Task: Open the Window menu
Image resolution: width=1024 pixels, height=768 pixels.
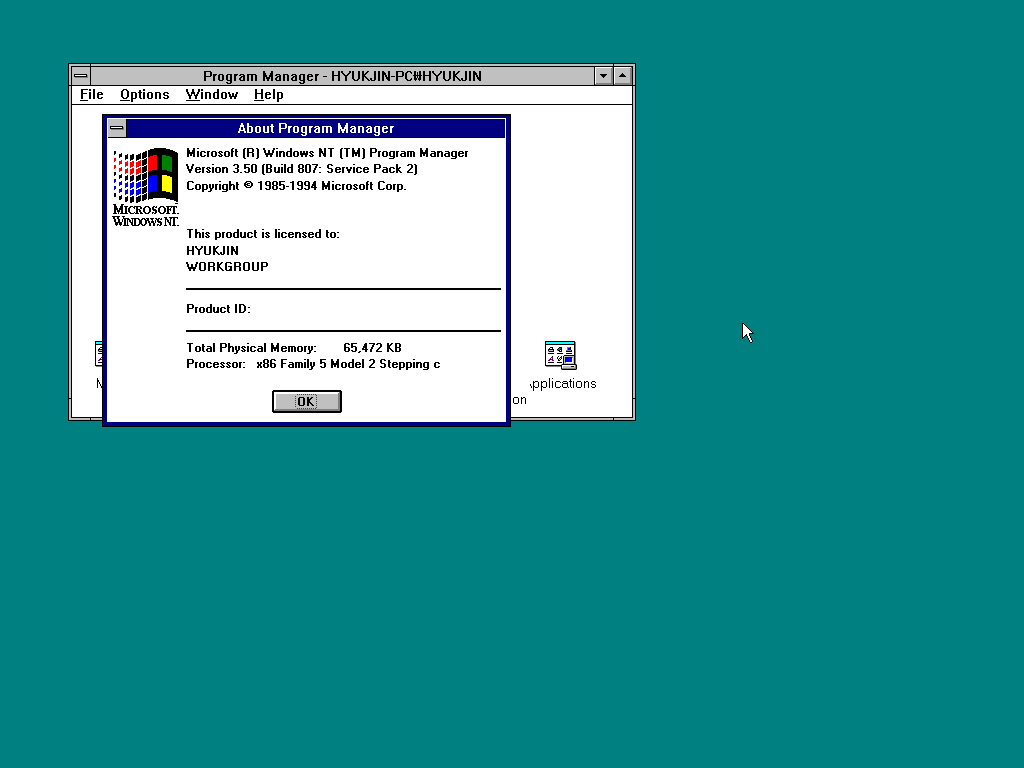Action: (x=212, y=95)
